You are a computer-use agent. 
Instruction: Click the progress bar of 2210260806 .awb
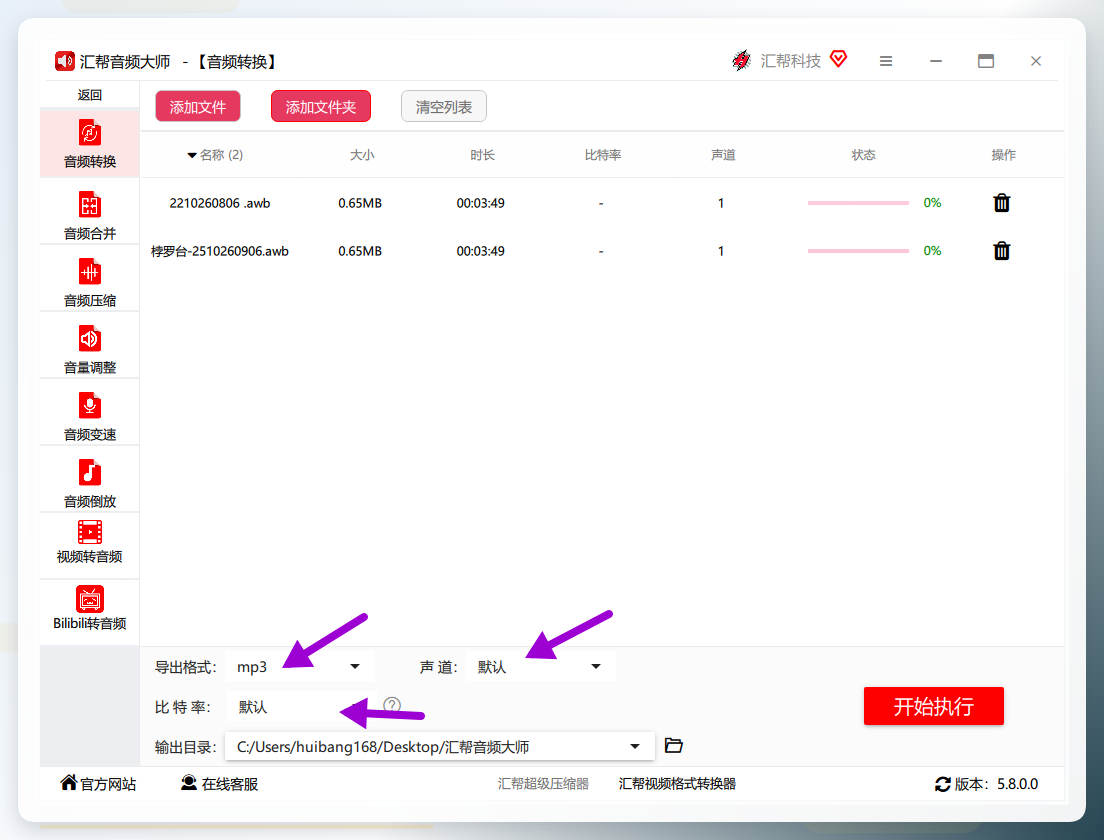pyautogui.click(x=858, y=203)
